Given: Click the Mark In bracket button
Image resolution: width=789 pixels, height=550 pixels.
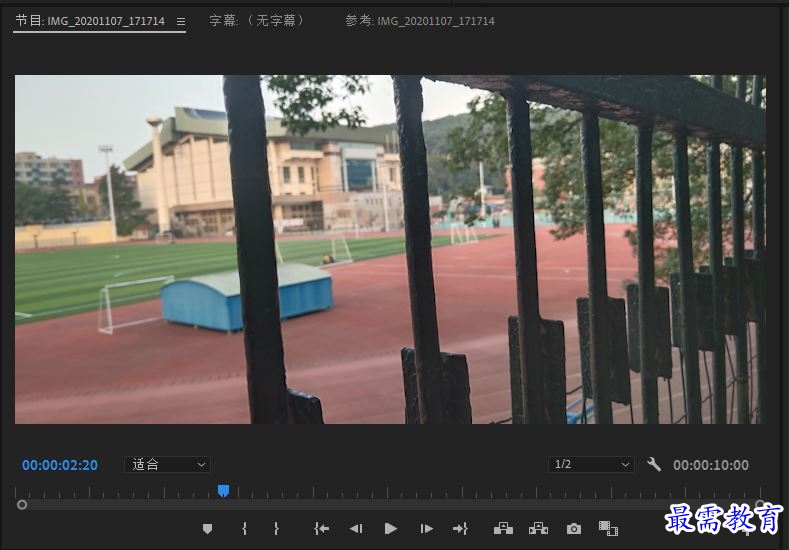Looking at the screenshot, I should click(245, 528).
